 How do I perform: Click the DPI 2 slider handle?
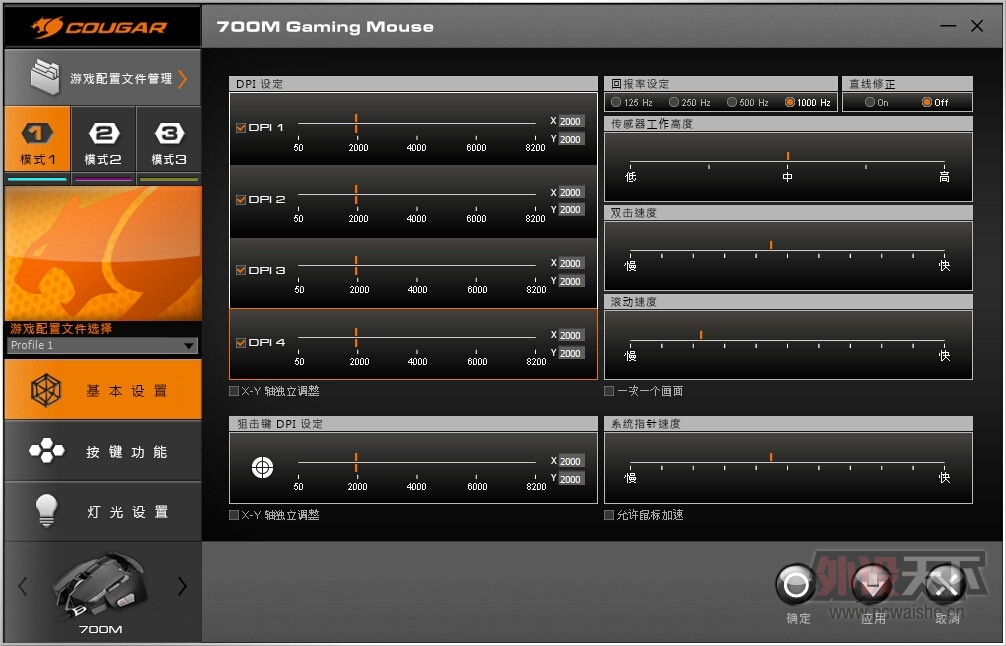[x=356, y=194]
